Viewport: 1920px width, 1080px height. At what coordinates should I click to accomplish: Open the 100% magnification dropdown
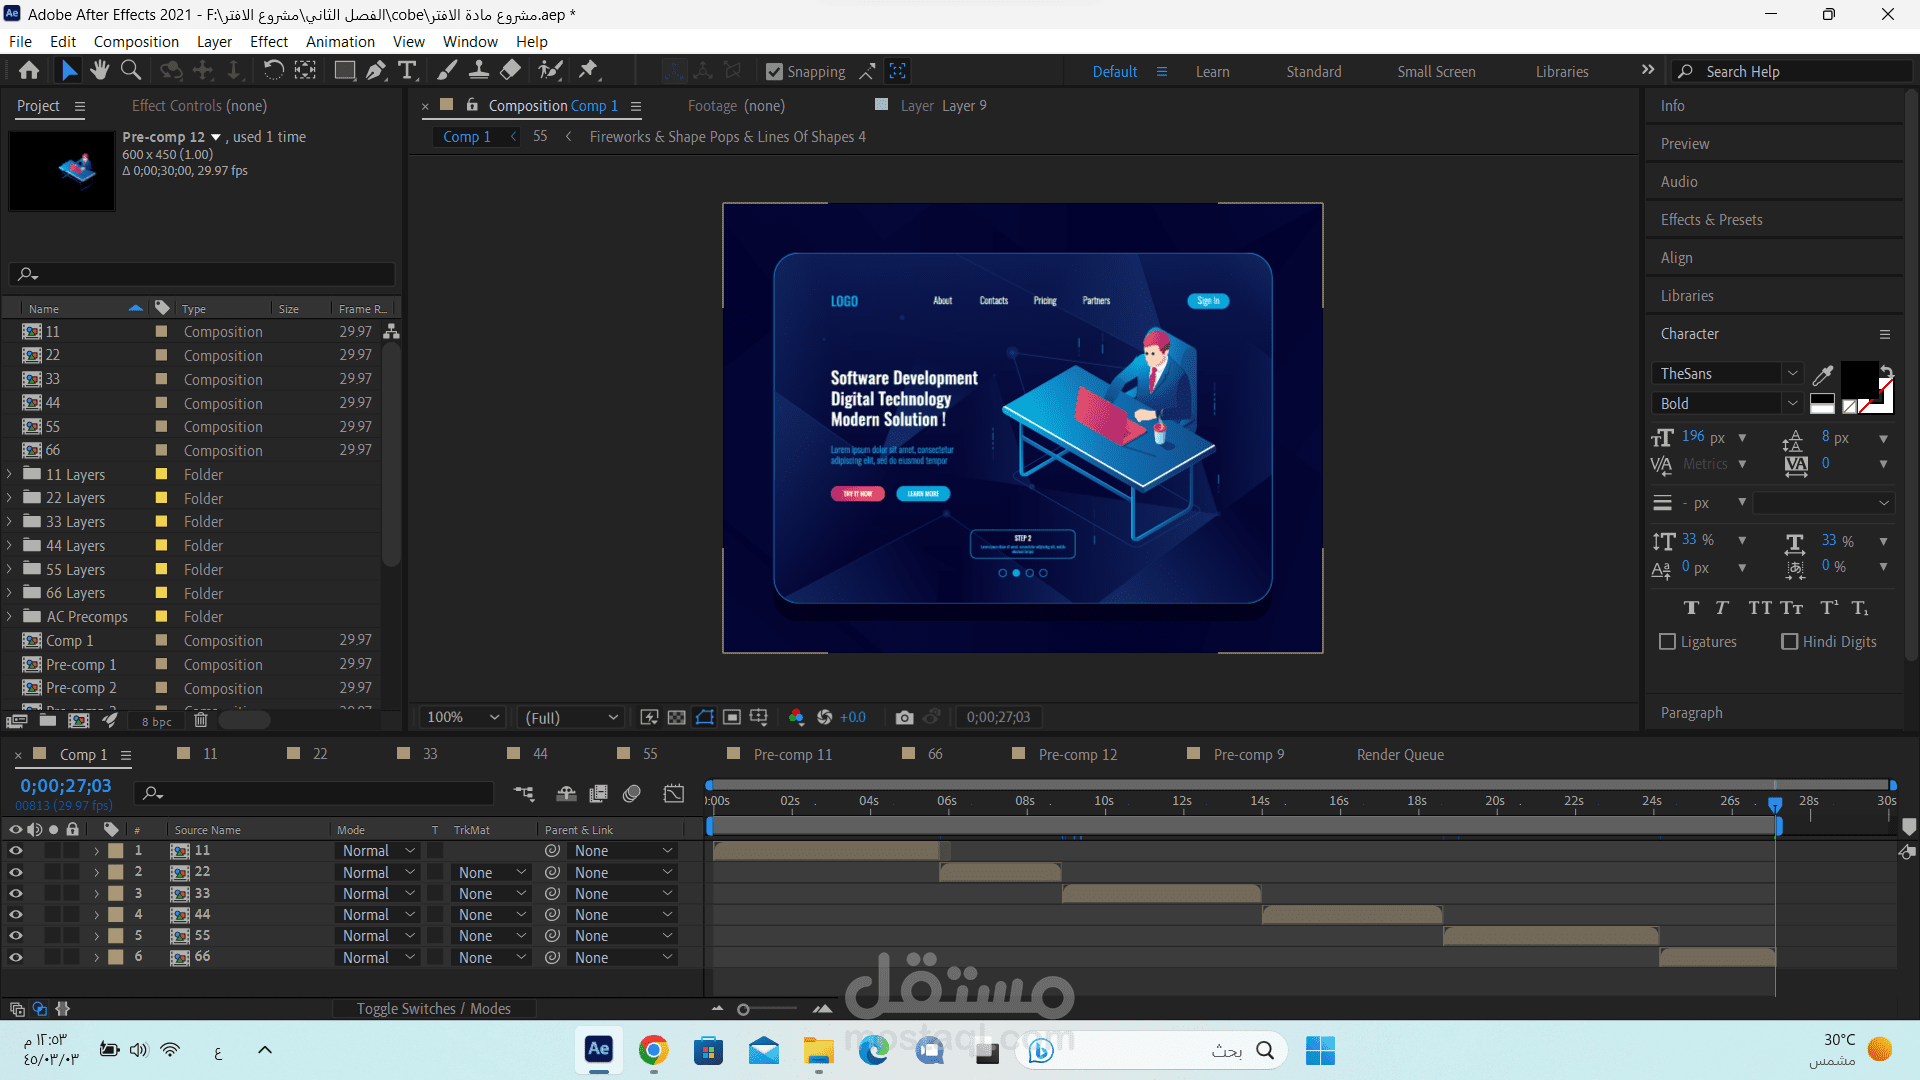click(463, 718)
